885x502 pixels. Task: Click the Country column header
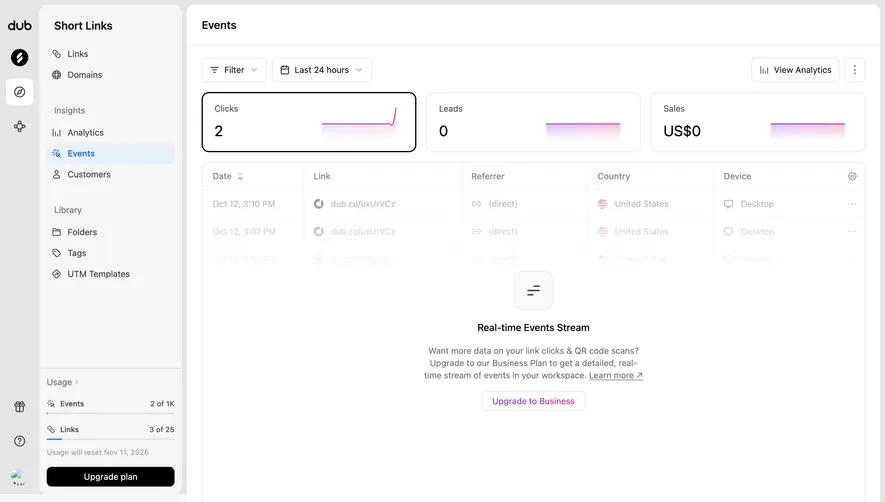[614, 176]
